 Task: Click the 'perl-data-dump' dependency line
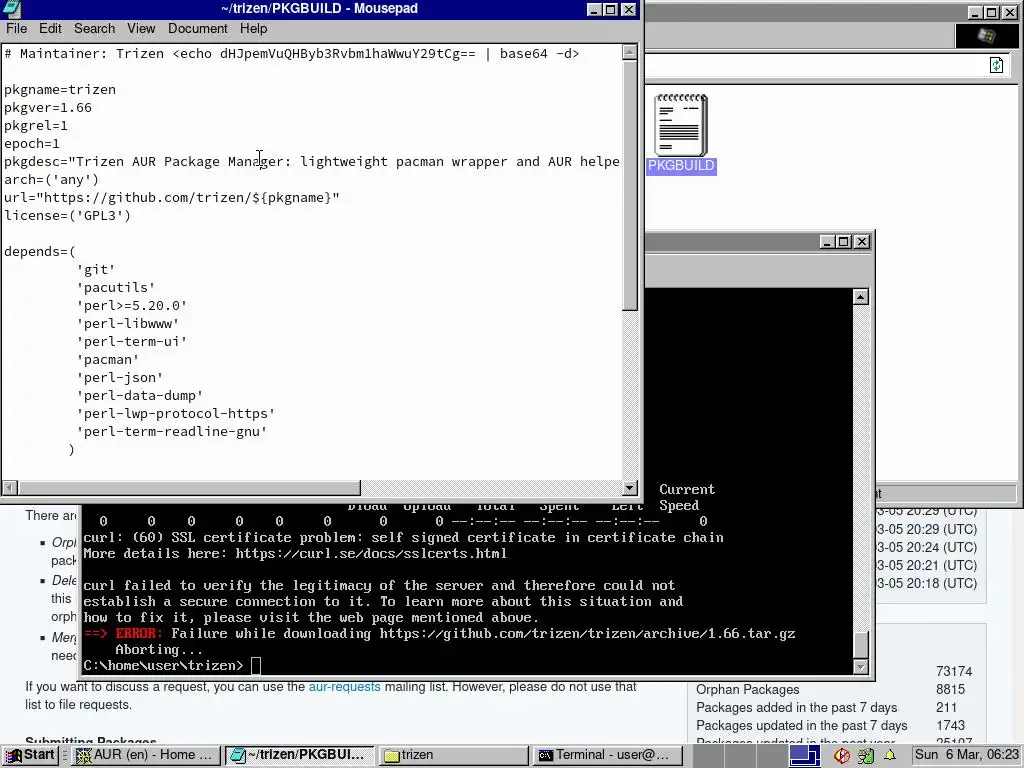tap(140, 396)
